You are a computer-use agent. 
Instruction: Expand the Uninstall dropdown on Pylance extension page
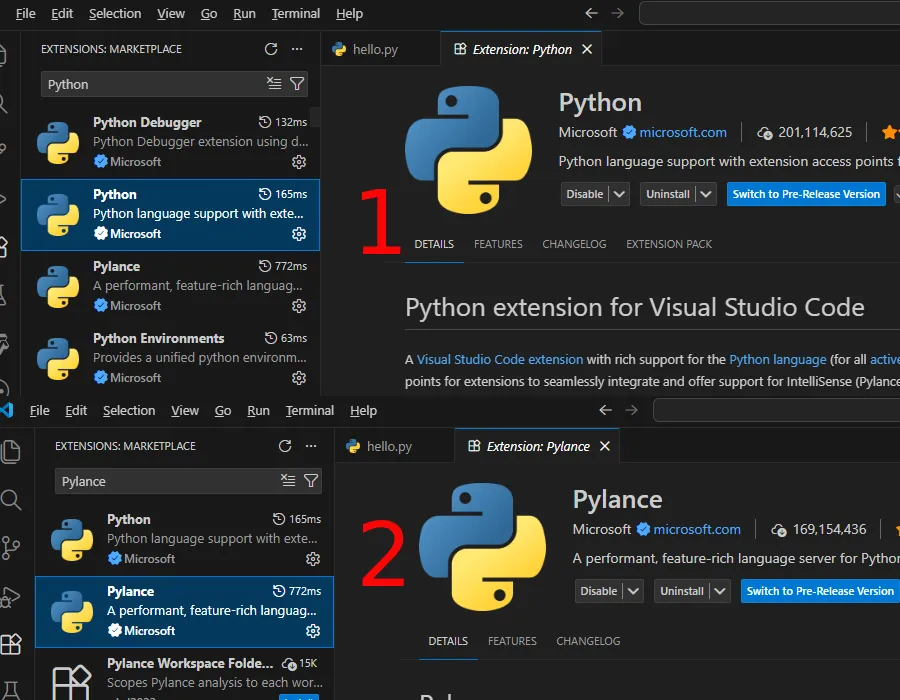(721, 591)
